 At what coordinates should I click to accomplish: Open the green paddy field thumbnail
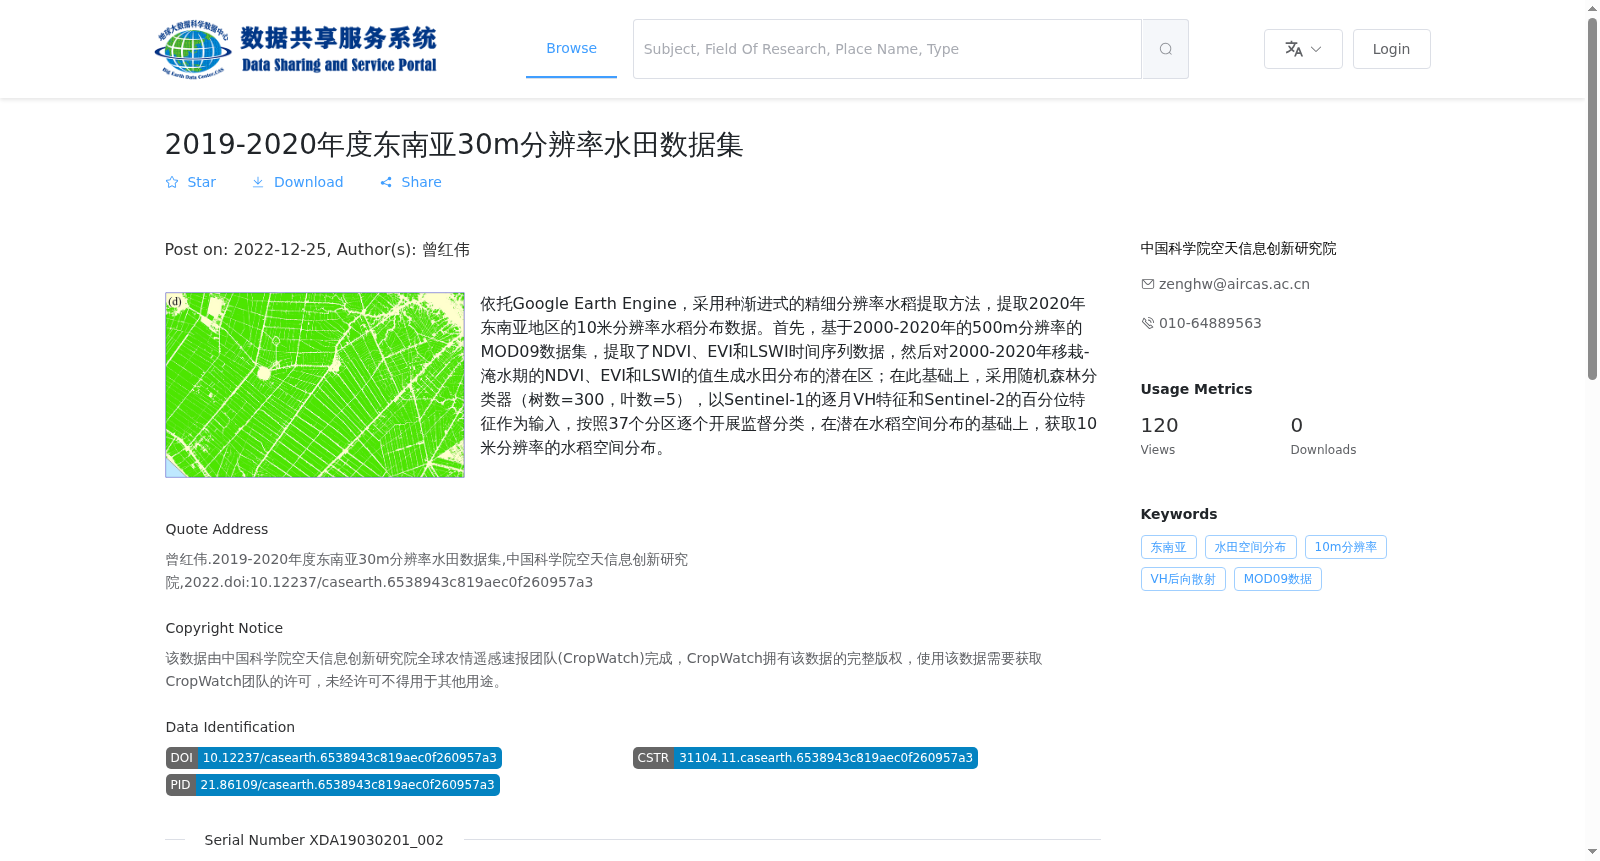(315, 385)
